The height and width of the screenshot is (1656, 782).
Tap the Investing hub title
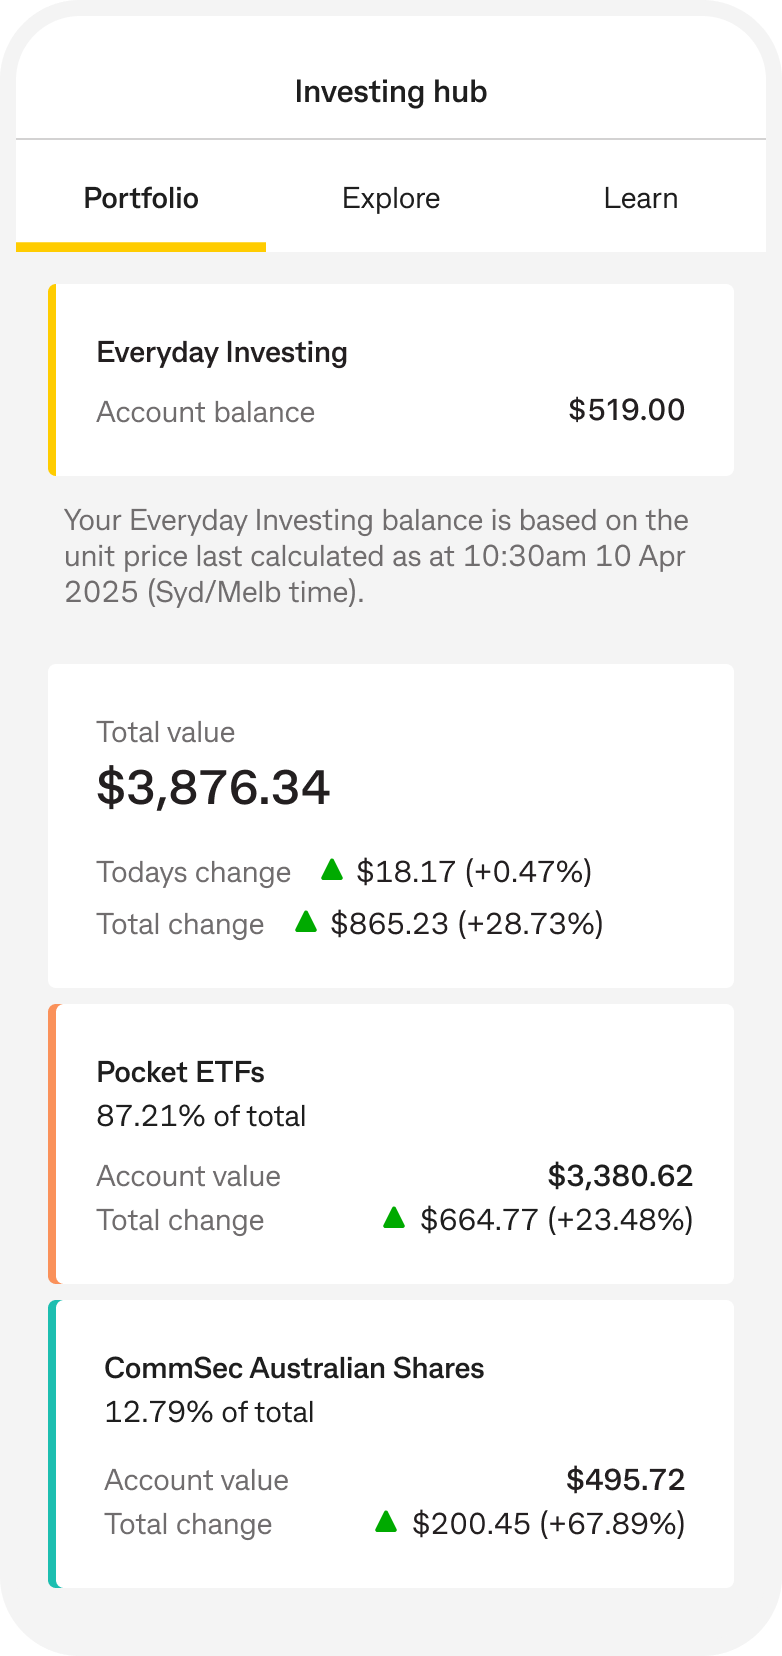(x=391, y=92)
